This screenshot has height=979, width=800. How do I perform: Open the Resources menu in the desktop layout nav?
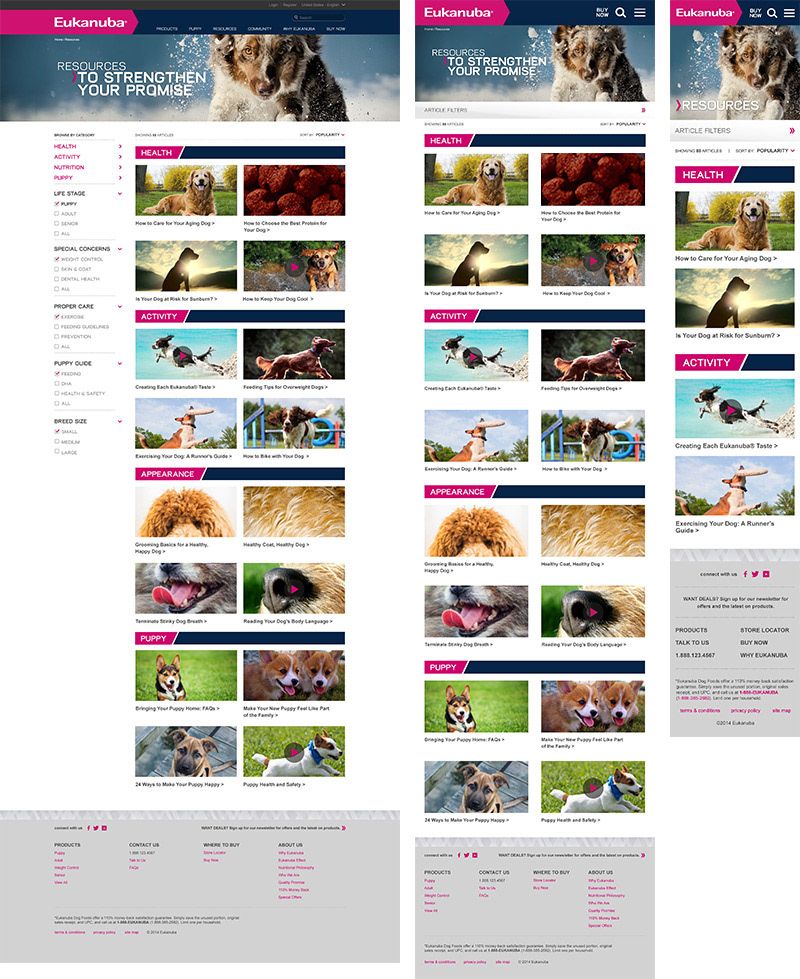[x=225, y=29]
